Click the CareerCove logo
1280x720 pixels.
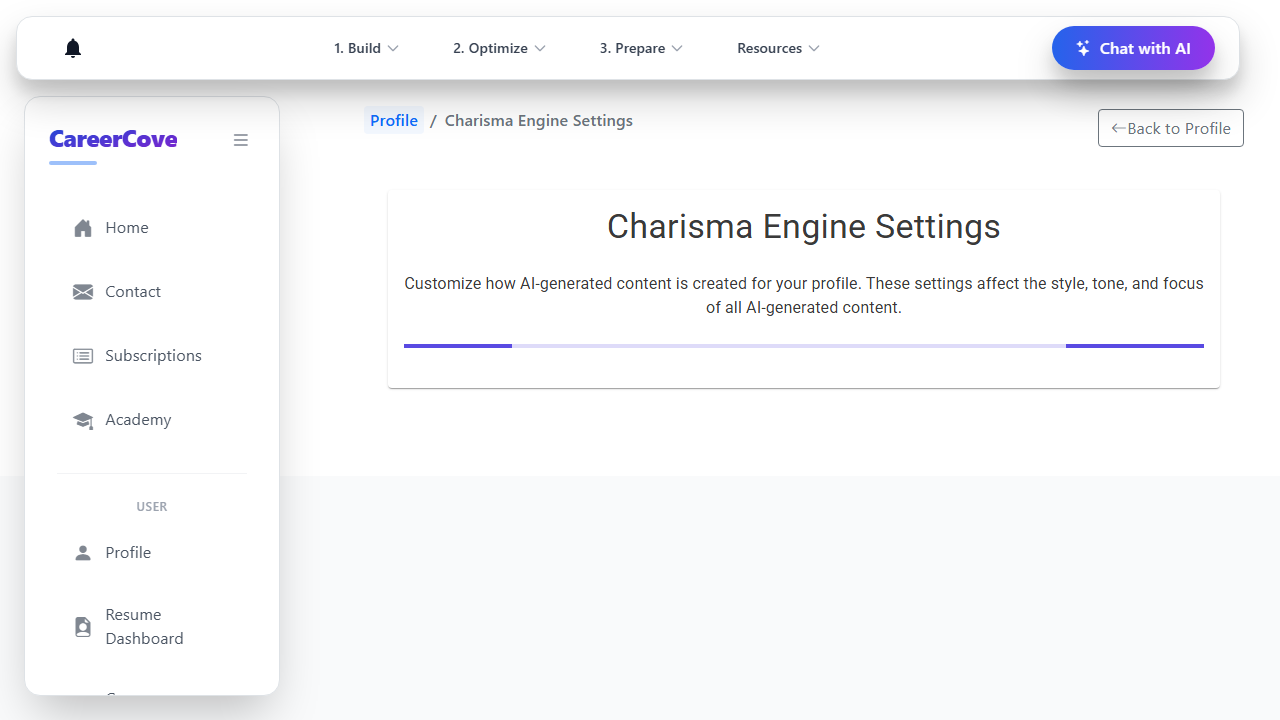[x=113, y=140]
